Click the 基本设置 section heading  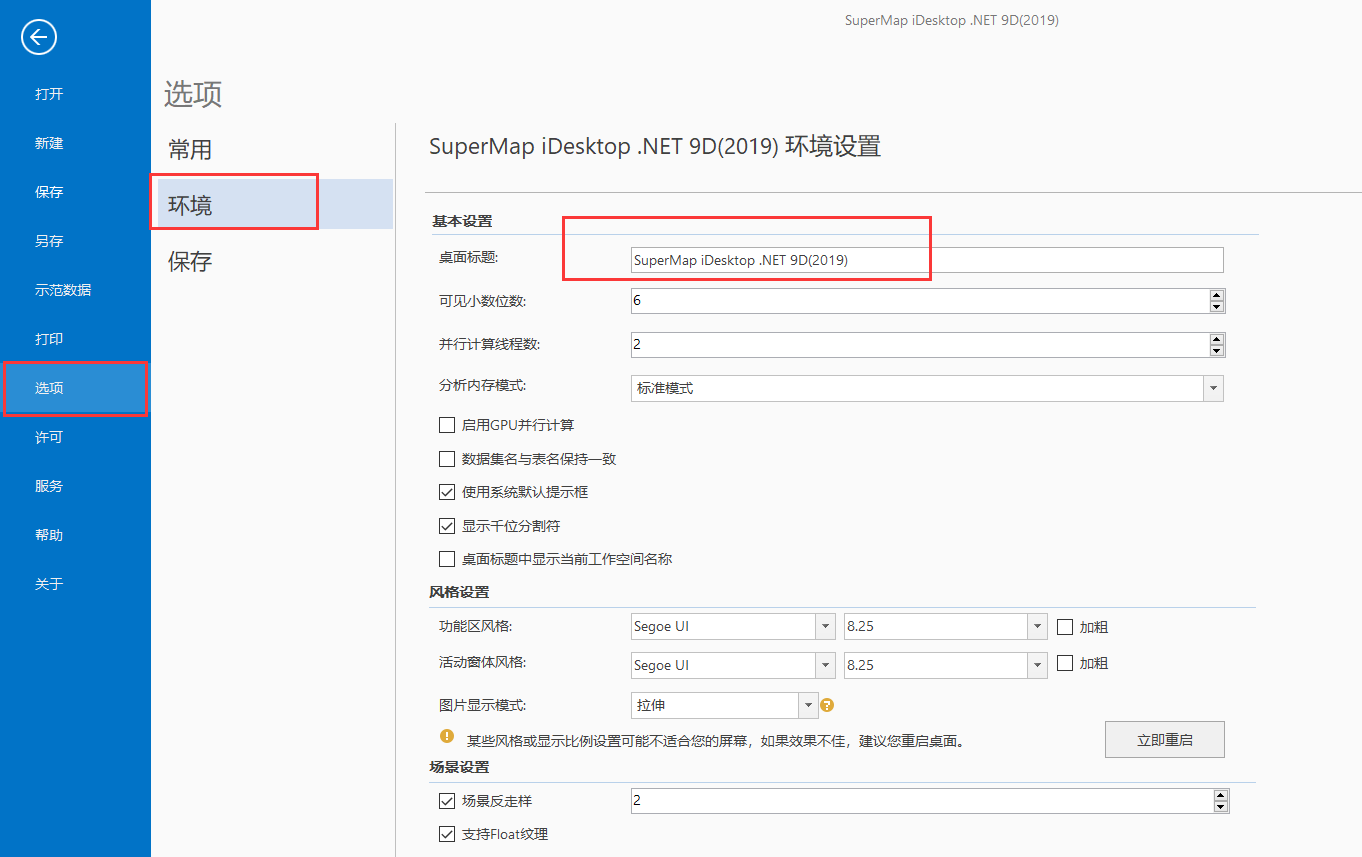pyautogui.click(x=461, y=221)
